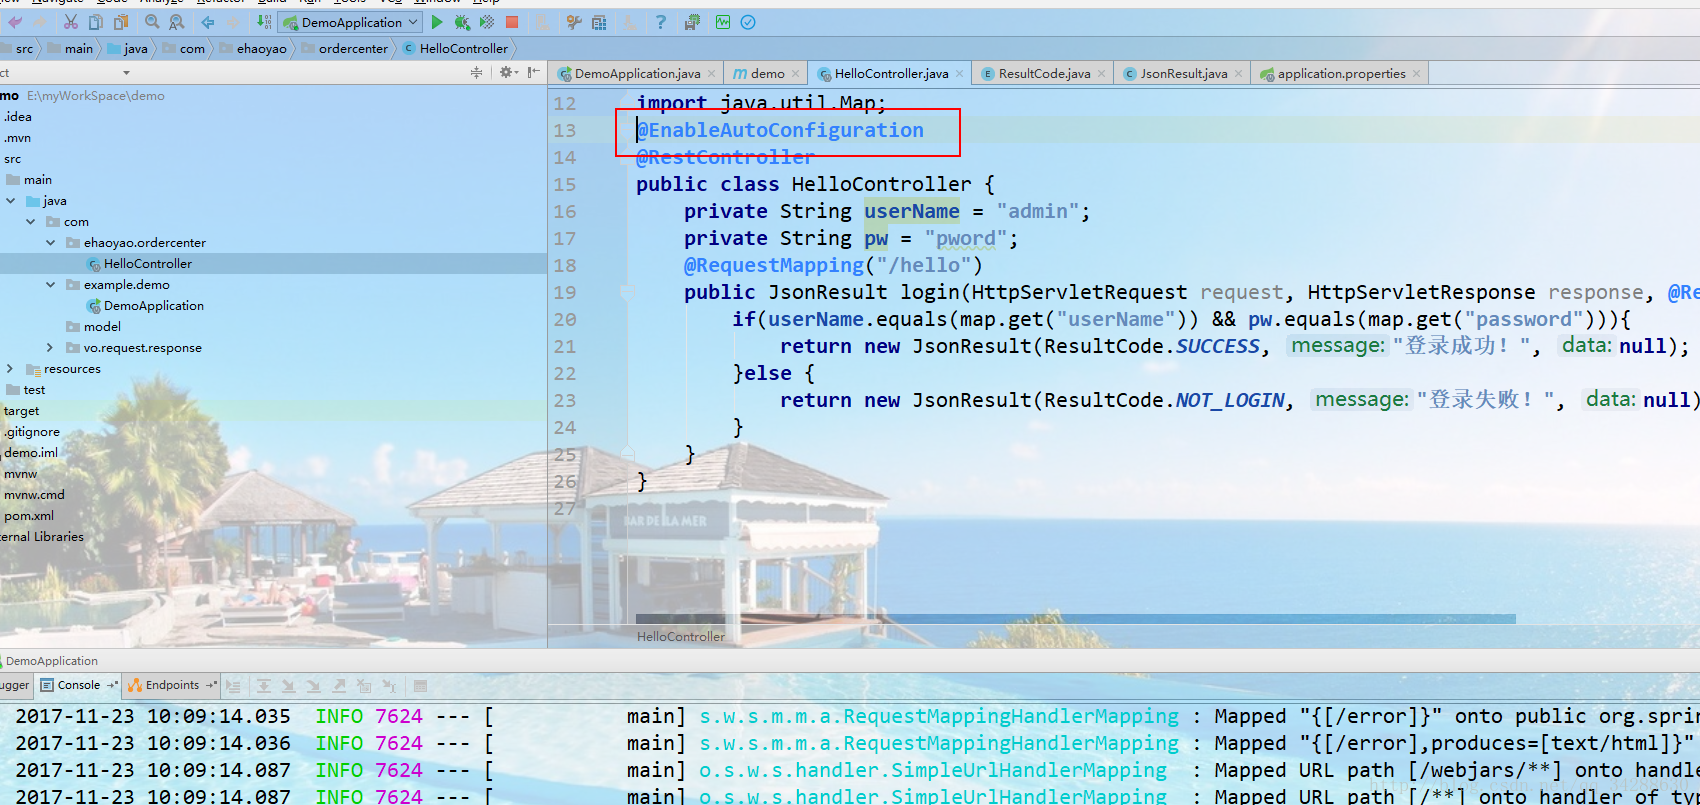1700x805 pixels.
Task: Run DemoApplication with the green play icon
Action: pos(437,22)
